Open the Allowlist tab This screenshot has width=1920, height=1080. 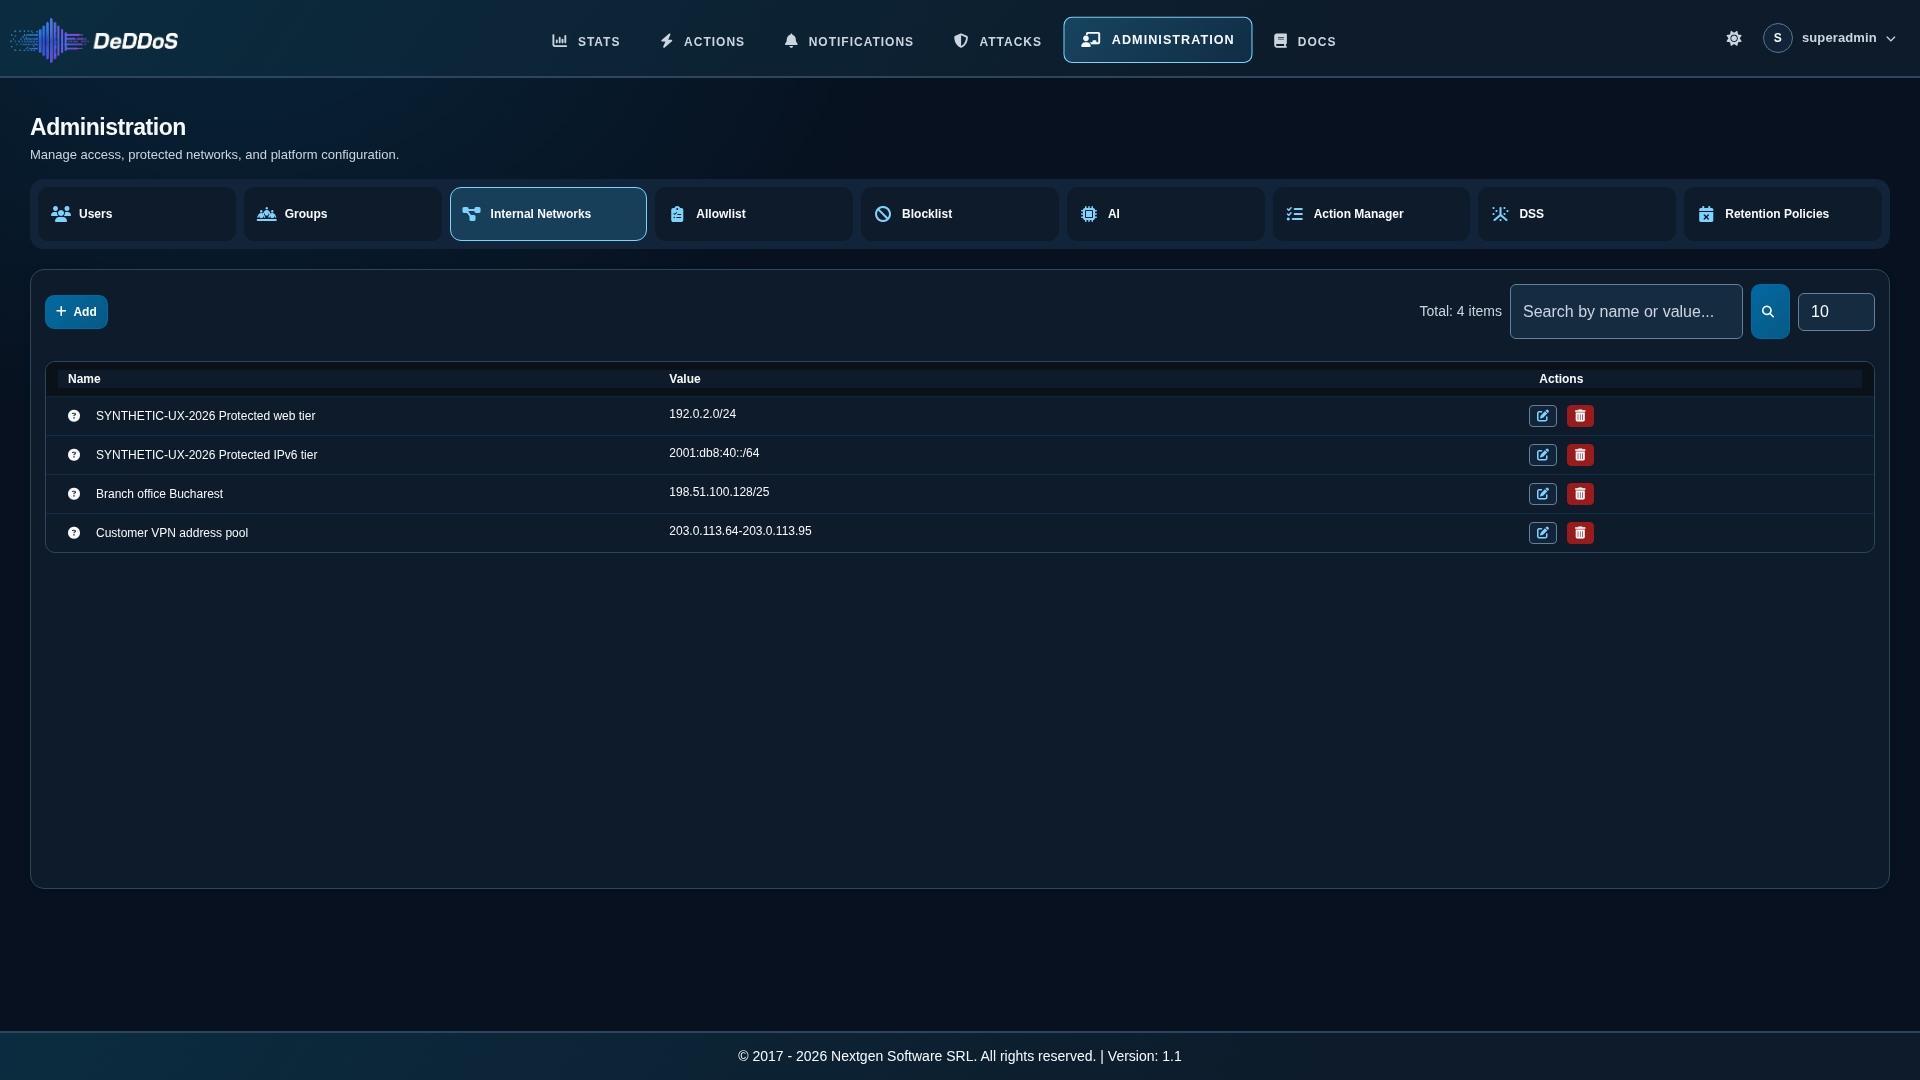[x=754, y=214]
